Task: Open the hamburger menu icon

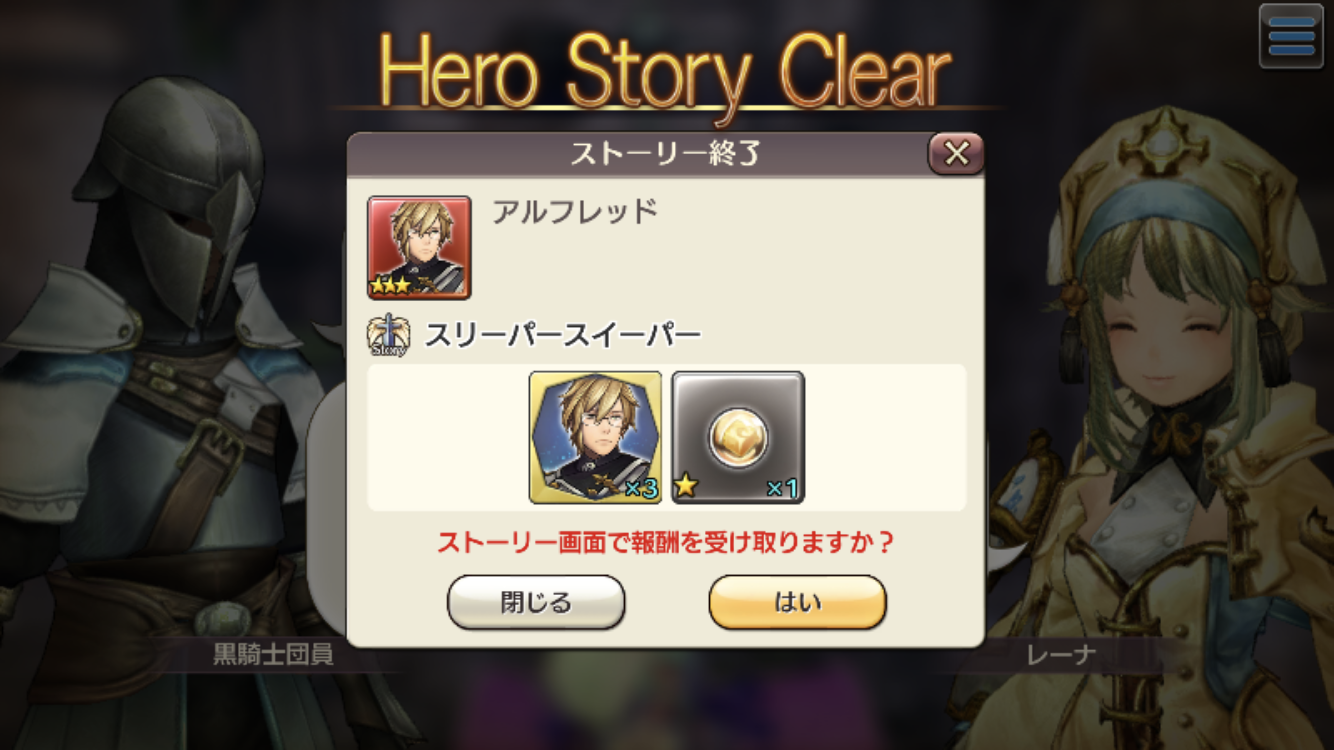Action: (x=1291, y=36)
